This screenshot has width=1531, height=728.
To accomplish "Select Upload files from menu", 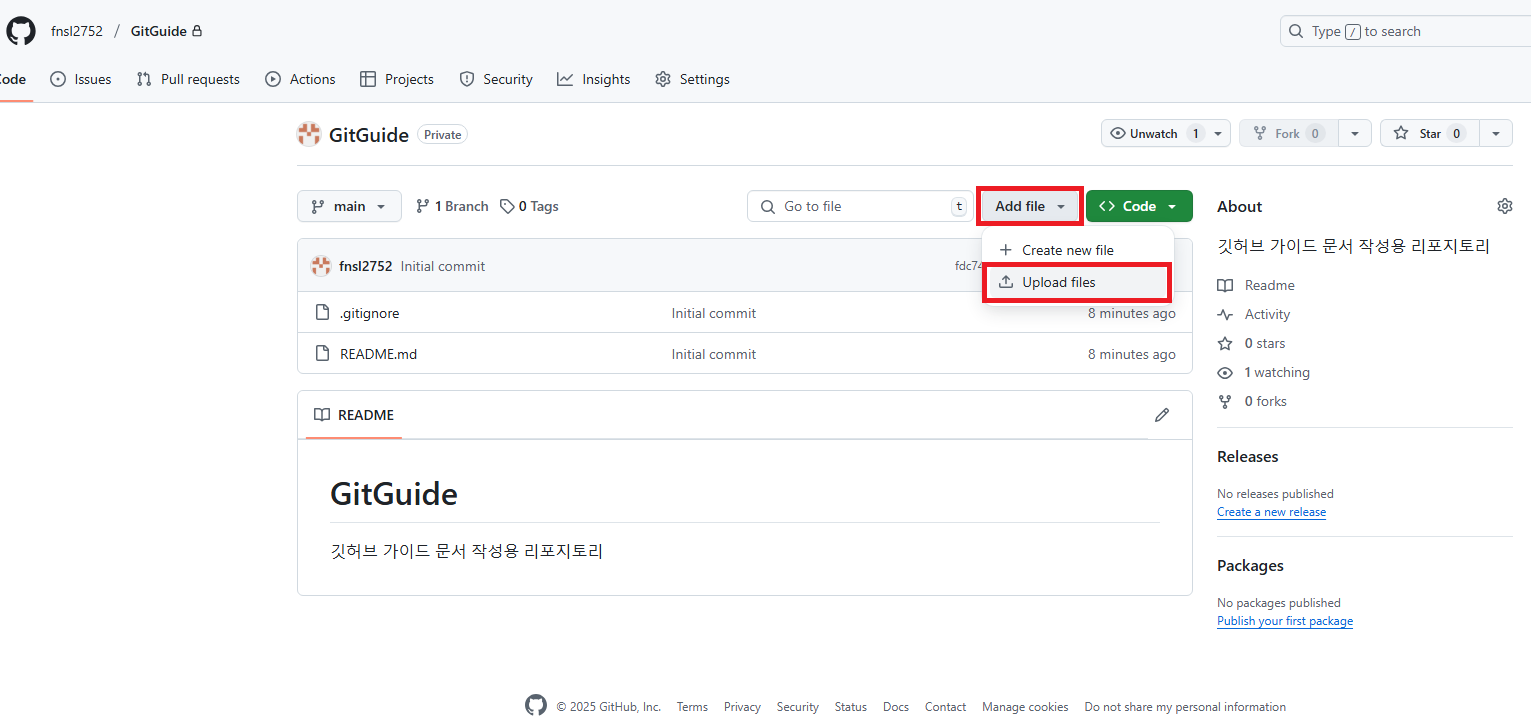I will (x=1078, y=282).
